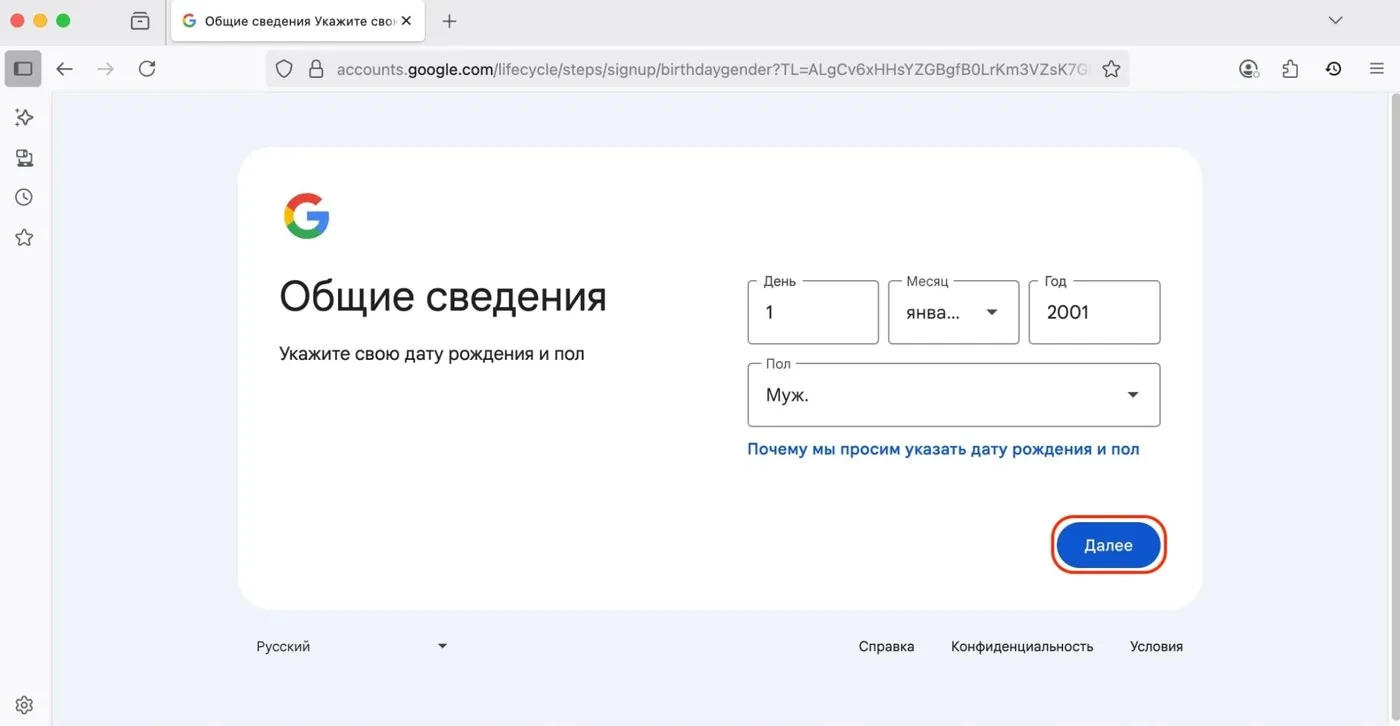Open the Месяц dropdown
This screenshot has height=726, width=1400.
pos(953,312)
